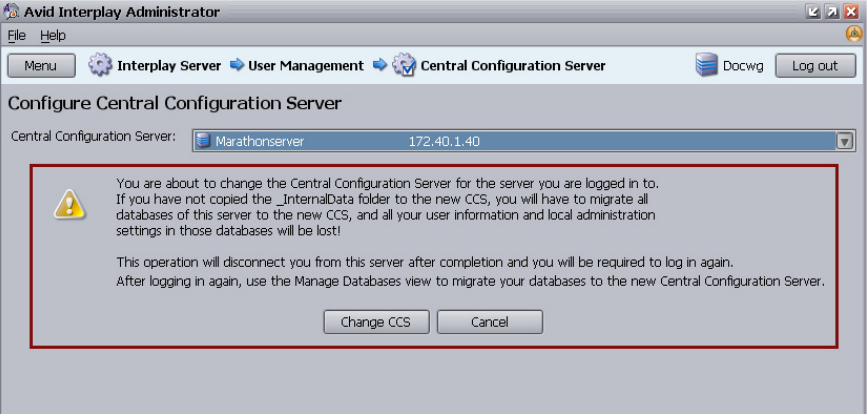Viewport: 867px width, 414px height.
Task: Click the Central Configuration Server gear-check icon
Action: [x=404, y=65]
